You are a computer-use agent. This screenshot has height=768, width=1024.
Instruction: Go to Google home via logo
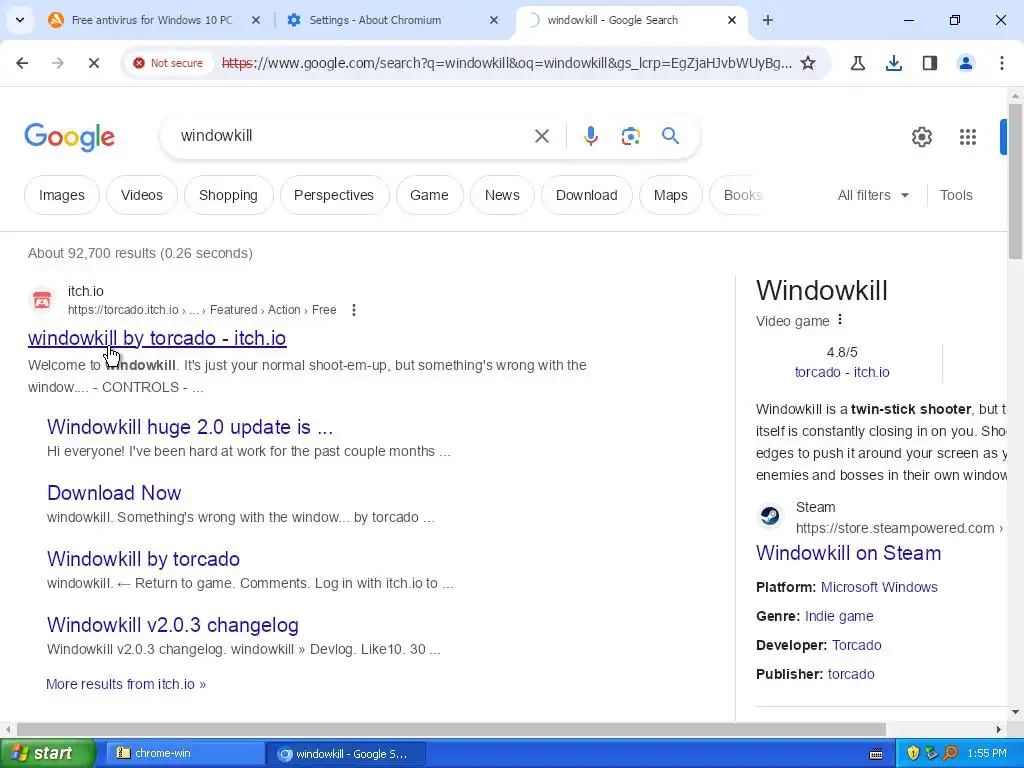[69, 137]
